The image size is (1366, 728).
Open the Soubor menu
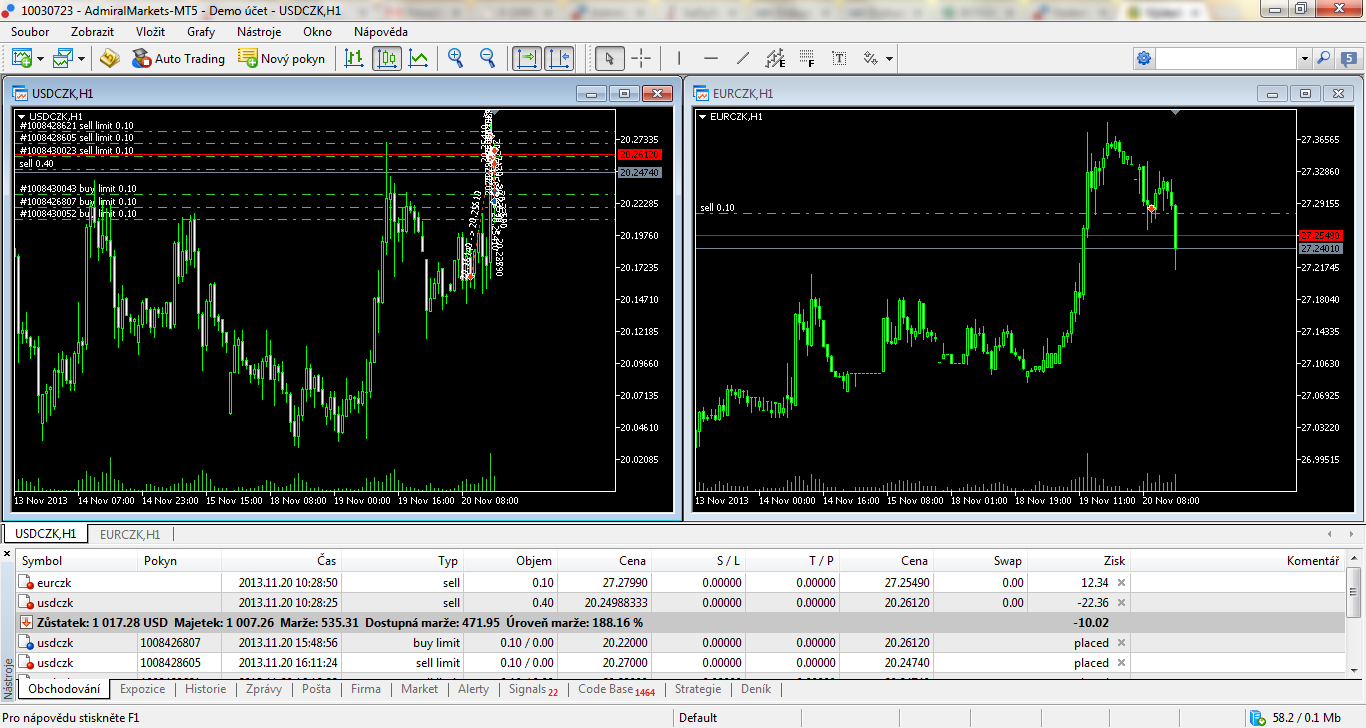(x=30, y=31)
